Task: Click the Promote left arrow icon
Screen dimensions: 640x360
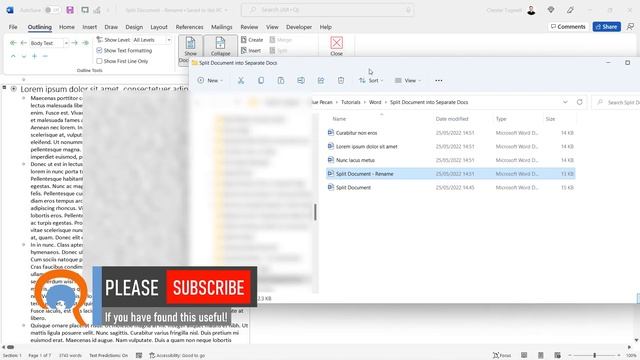Action: [24, 43]
